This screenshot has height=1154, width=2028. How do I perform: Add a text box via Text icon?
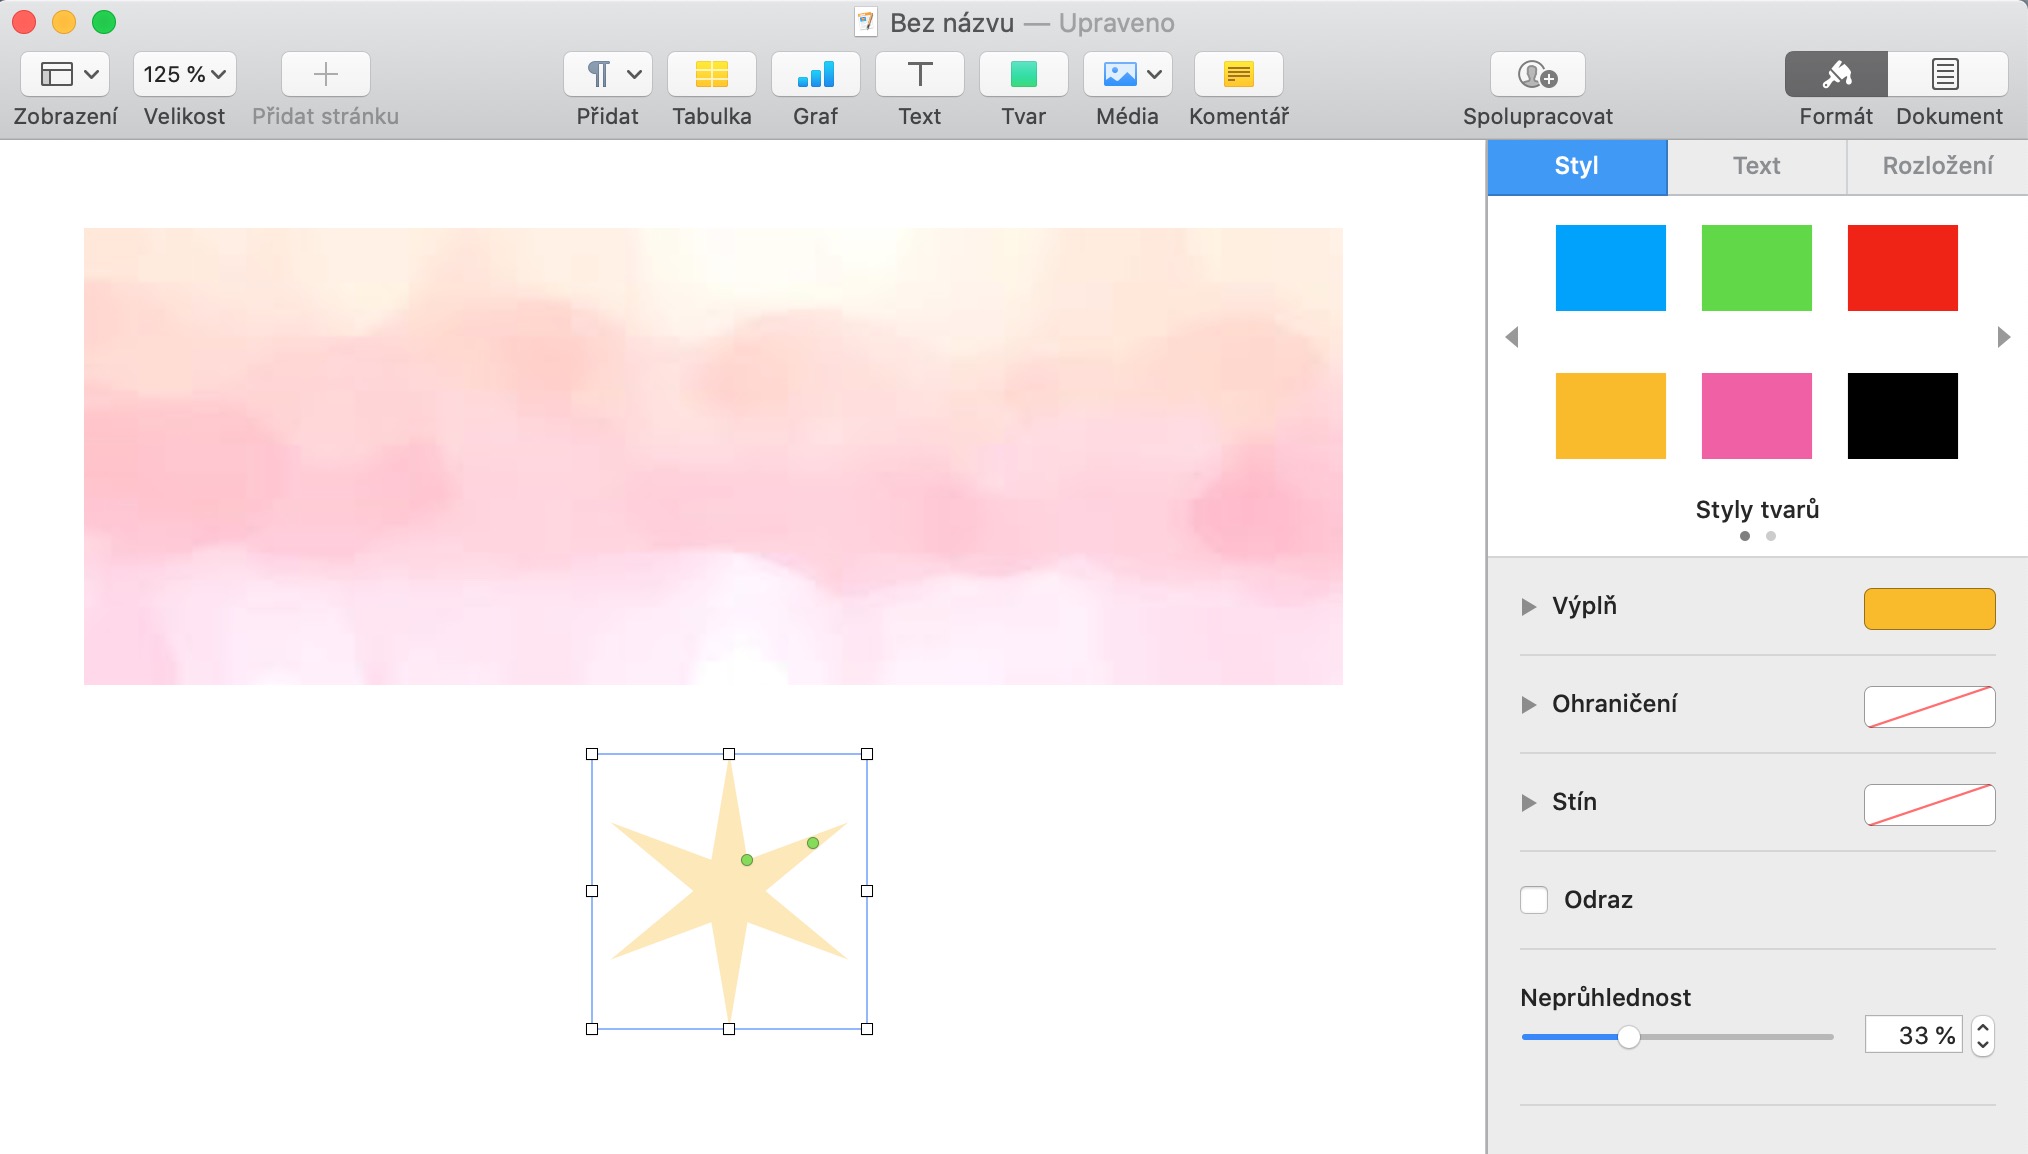coord(919,75)
